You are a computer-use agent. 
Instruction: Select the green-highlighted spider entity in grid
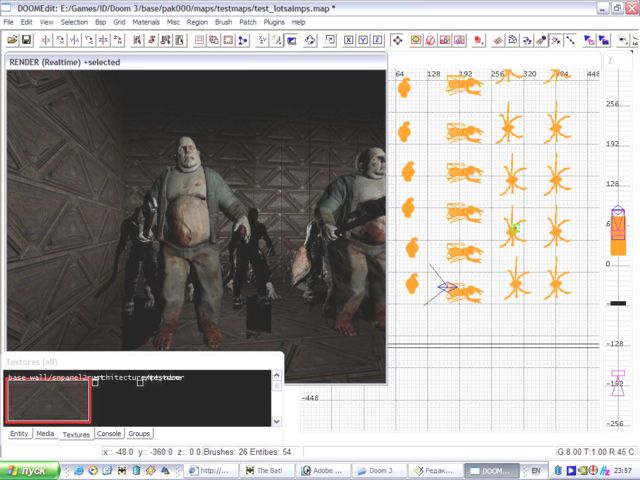(513, 229)
